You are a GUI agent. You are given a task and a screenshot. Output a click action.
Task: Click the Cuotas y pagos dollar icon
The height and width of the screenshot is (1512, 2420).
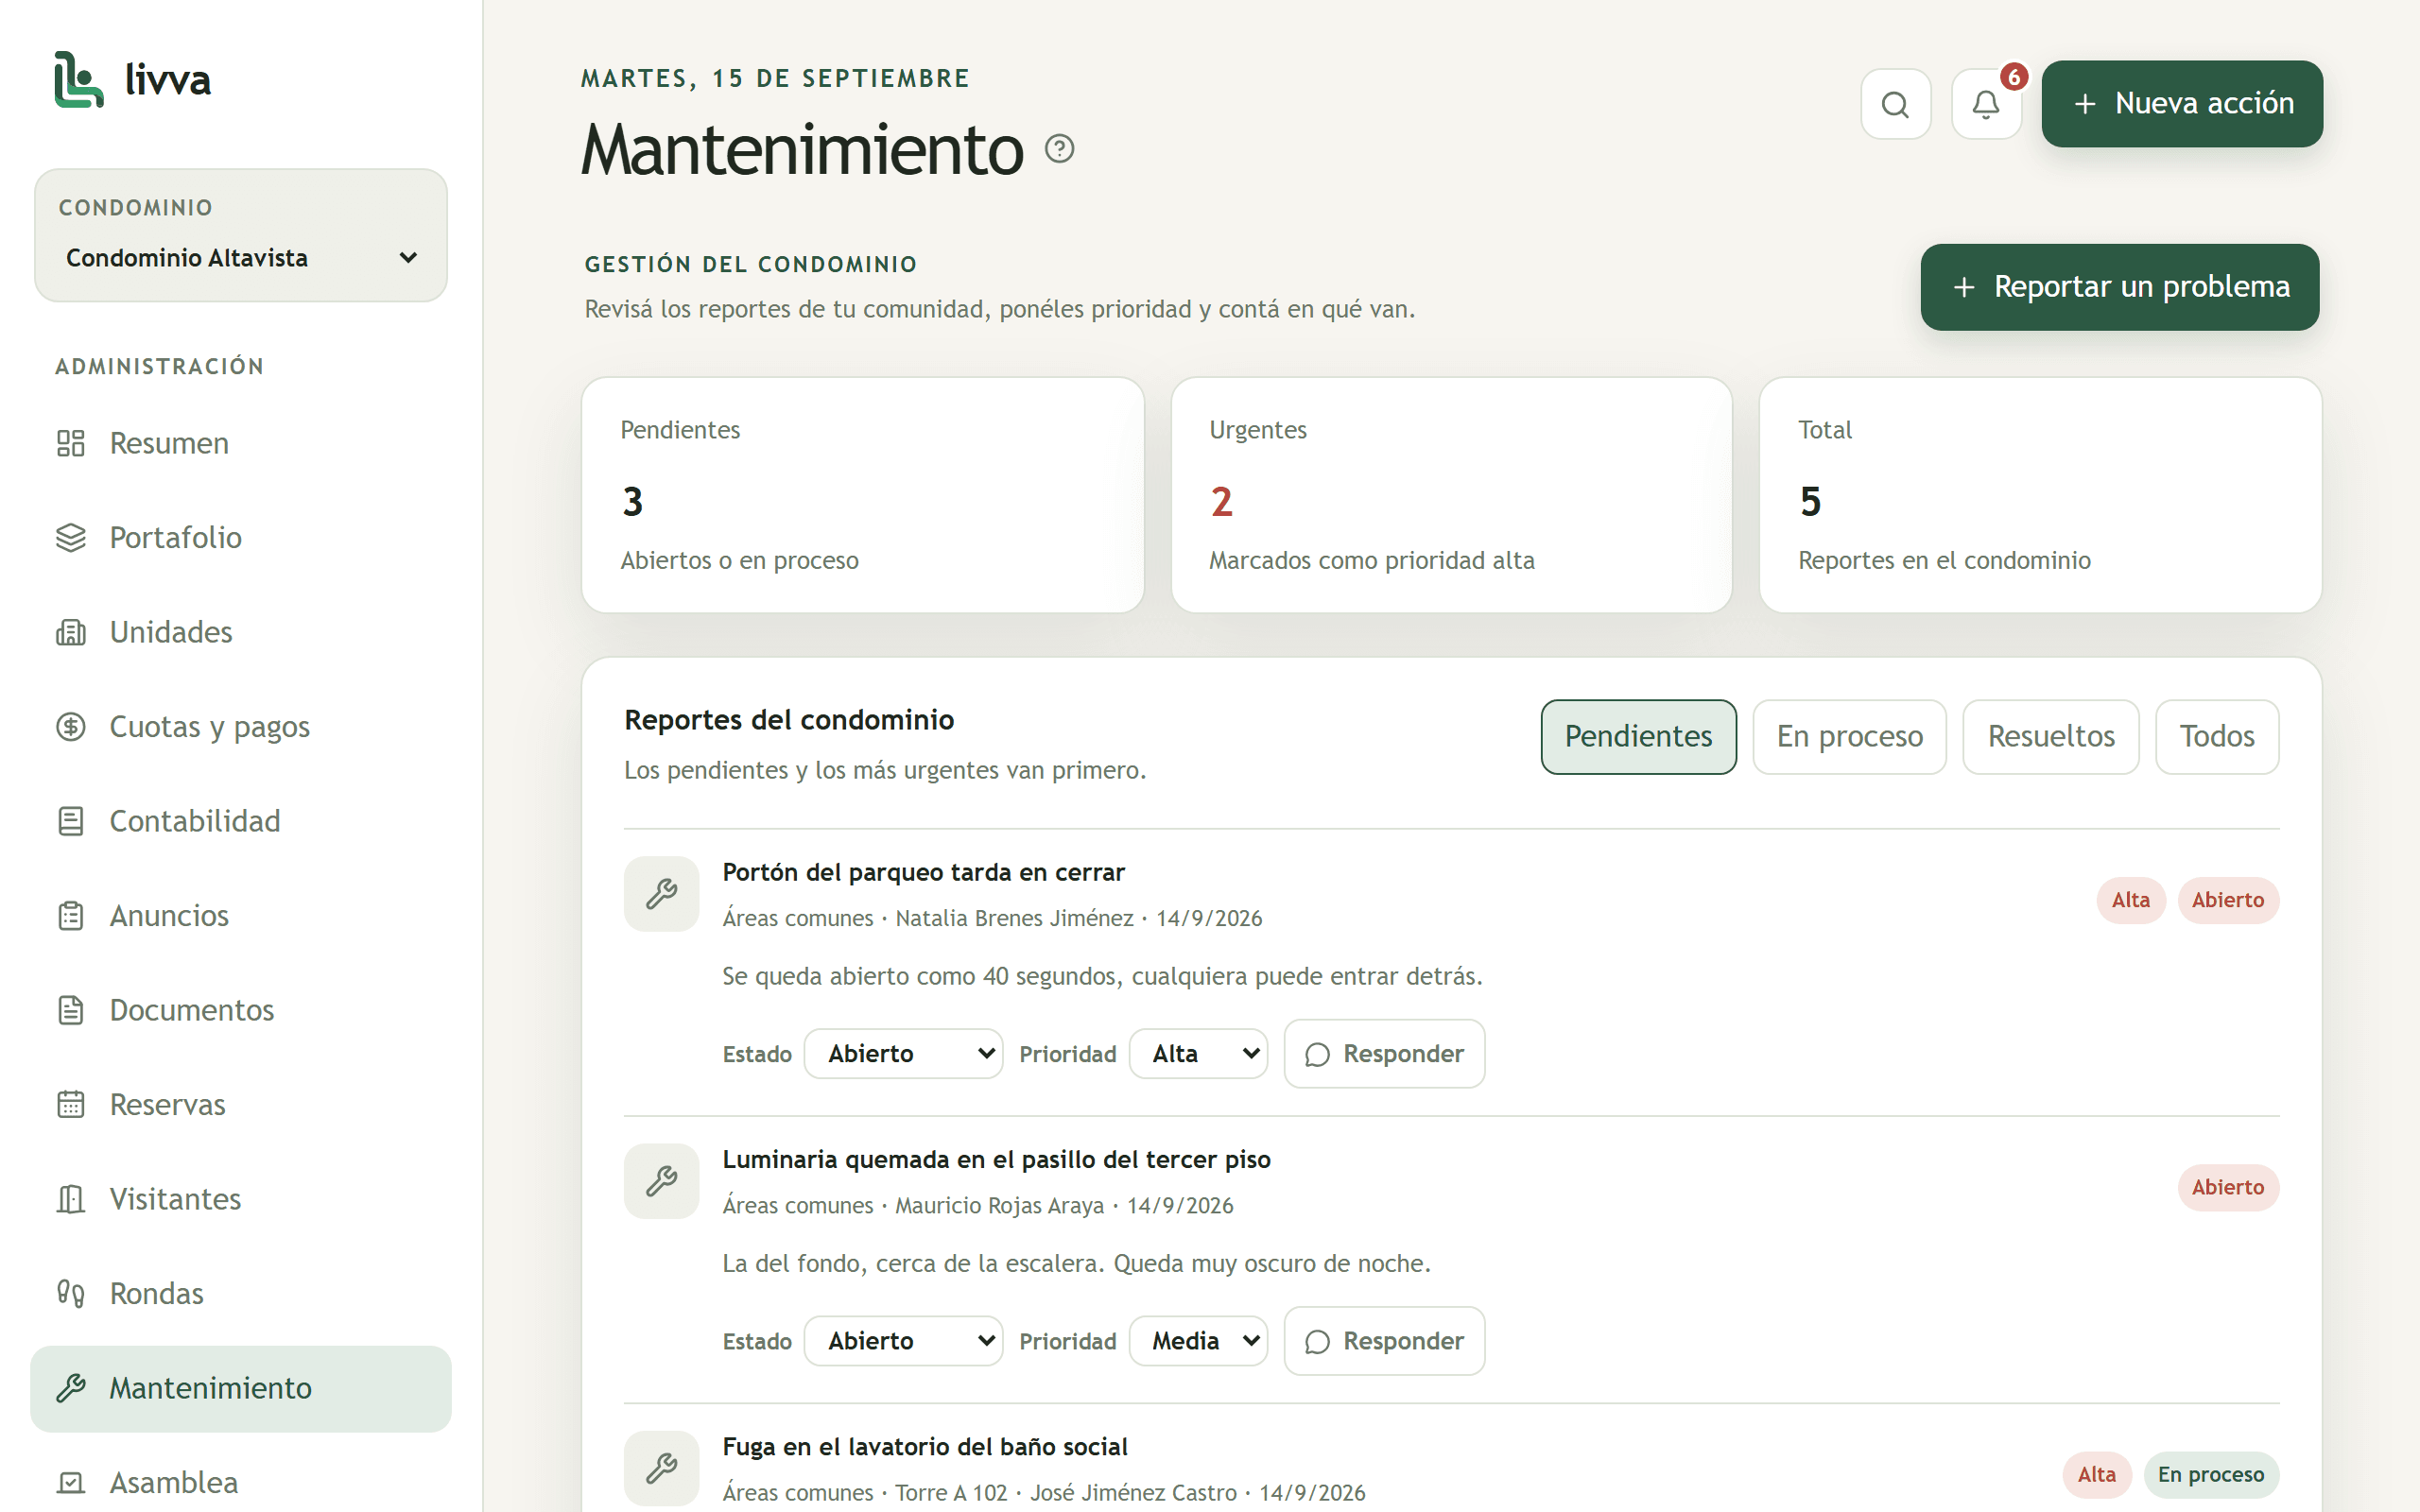coord(70,726)
